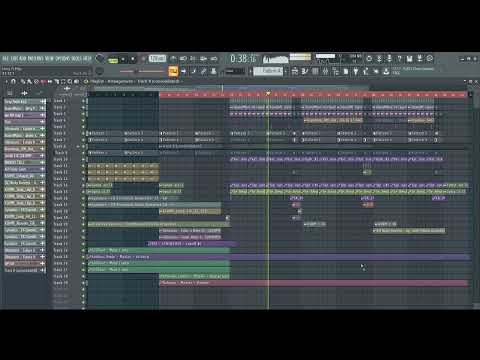The image size is (480, 360).
Task: Open the EDIT menu
Action: pyautogui.click(x=14, y=59)
